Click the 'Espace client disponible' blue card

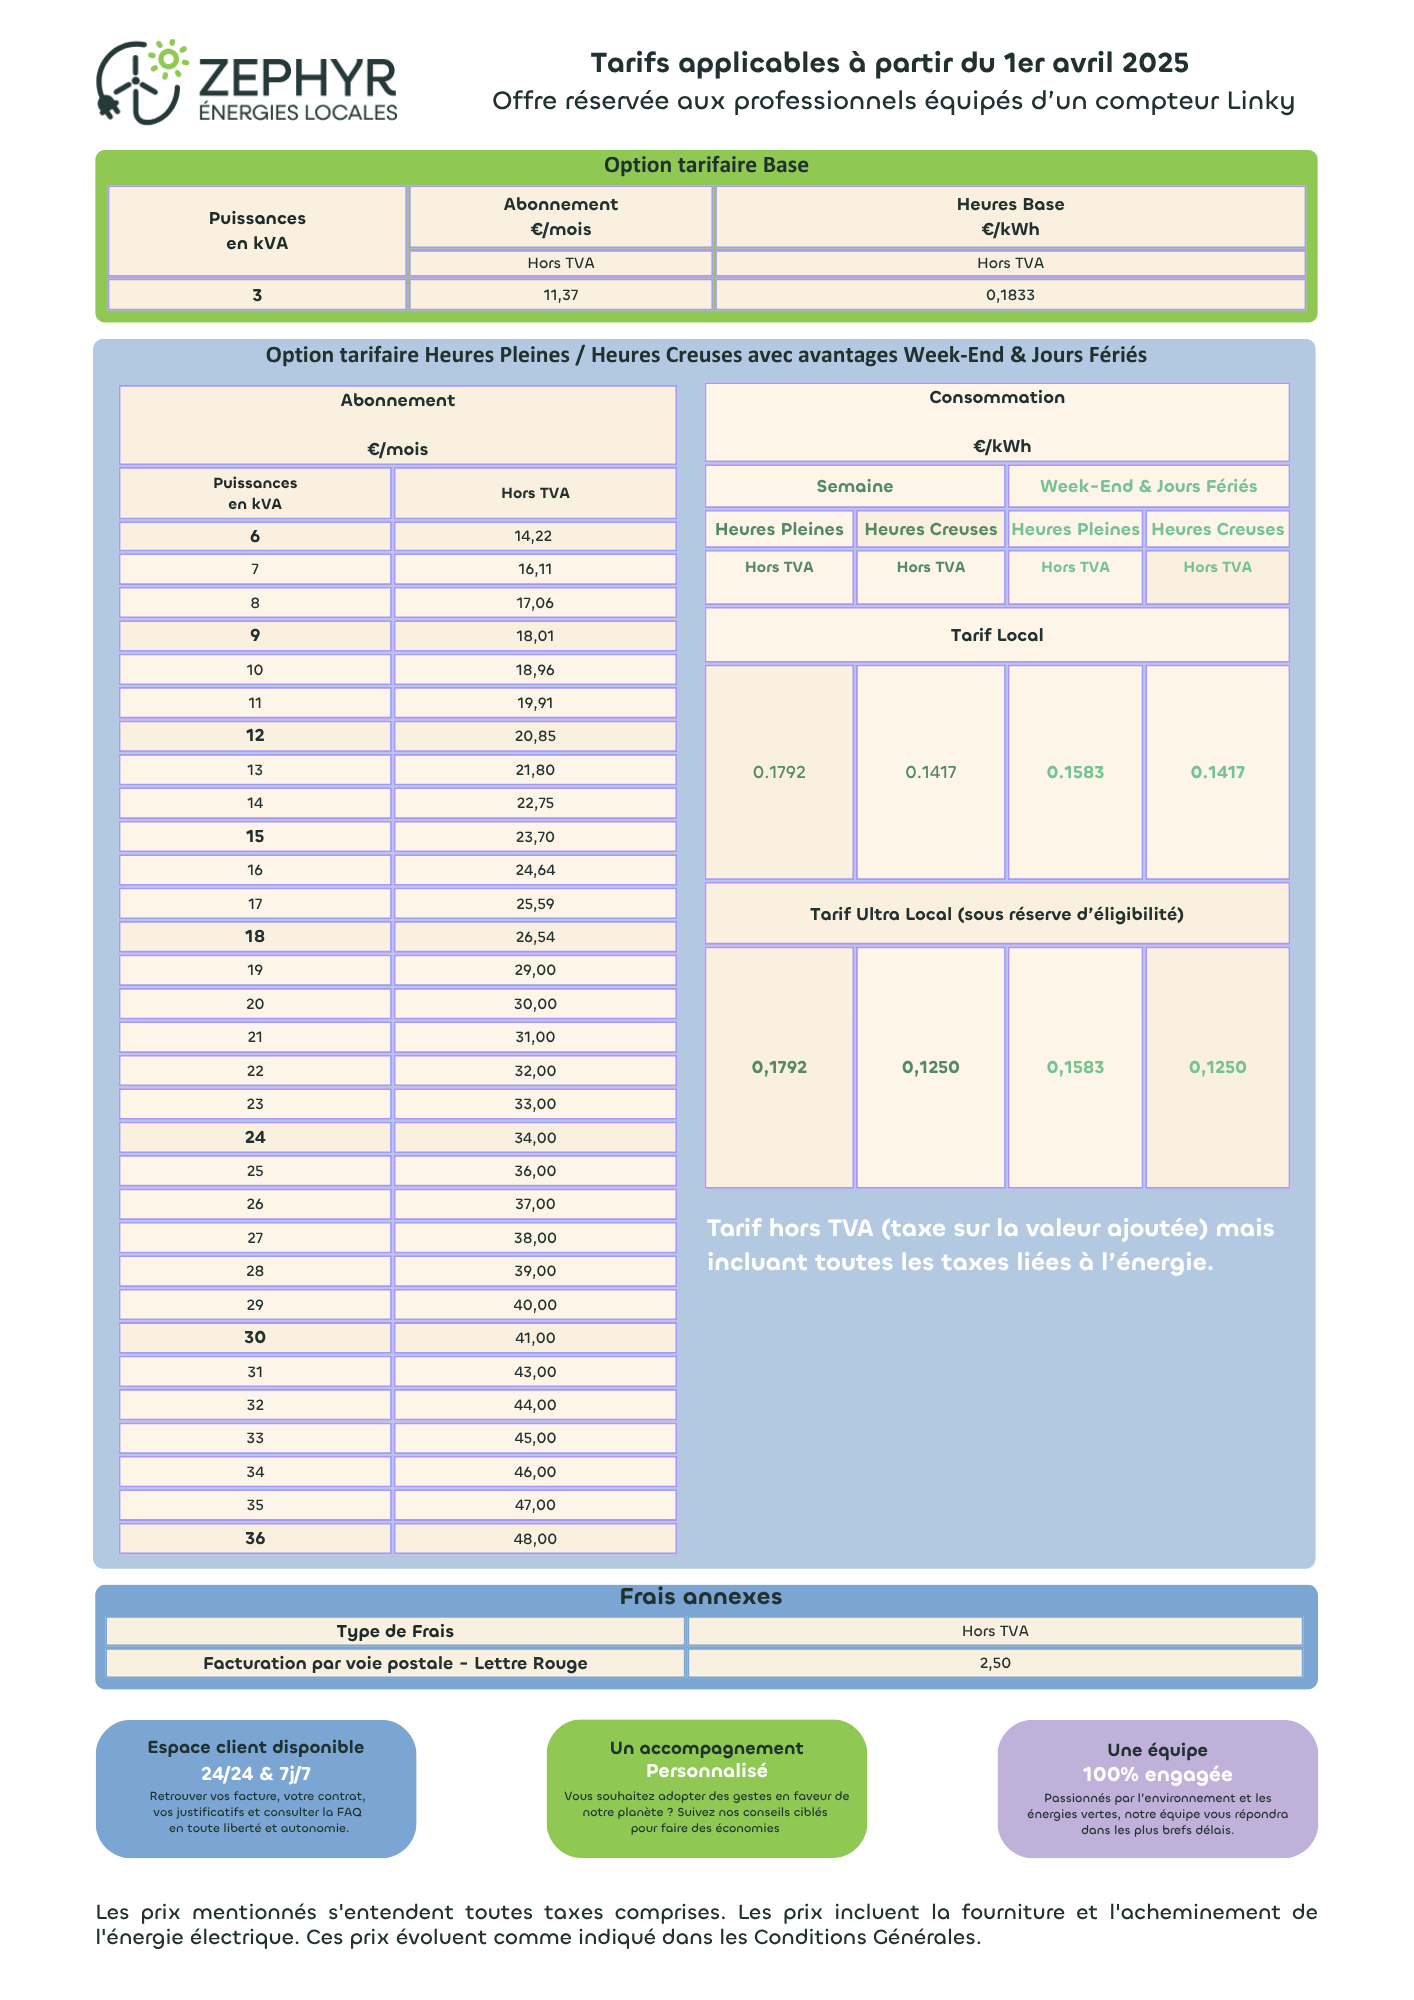click(256, 1789)
